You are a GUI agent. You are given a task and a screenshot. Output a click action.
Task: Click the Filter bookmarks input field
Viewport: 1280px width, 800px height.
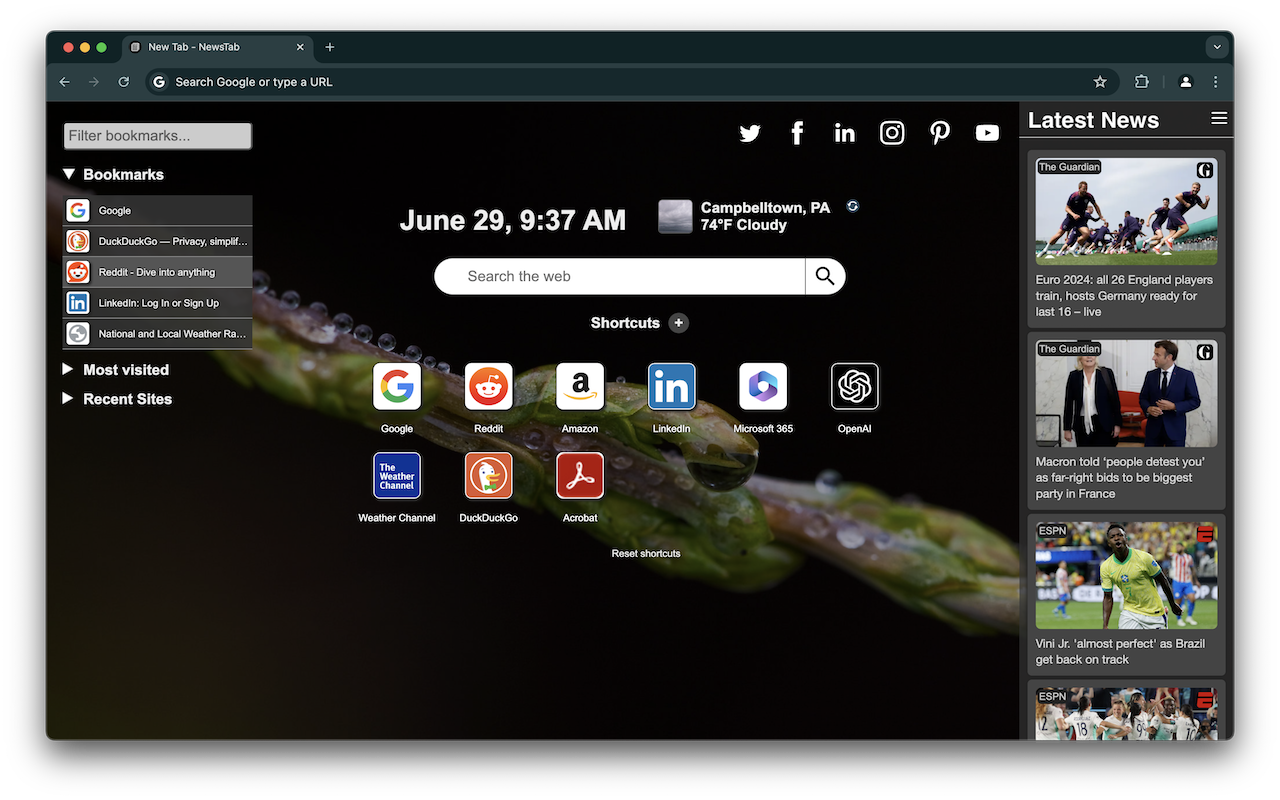157,135
